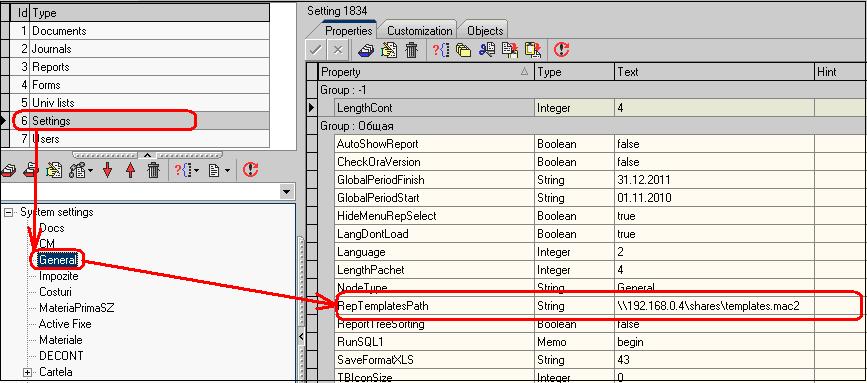This screenshot has width=867, height=383.
Task: Apply changes with the checkmark button
Action: pyautogui.click(x=315, y=50)
